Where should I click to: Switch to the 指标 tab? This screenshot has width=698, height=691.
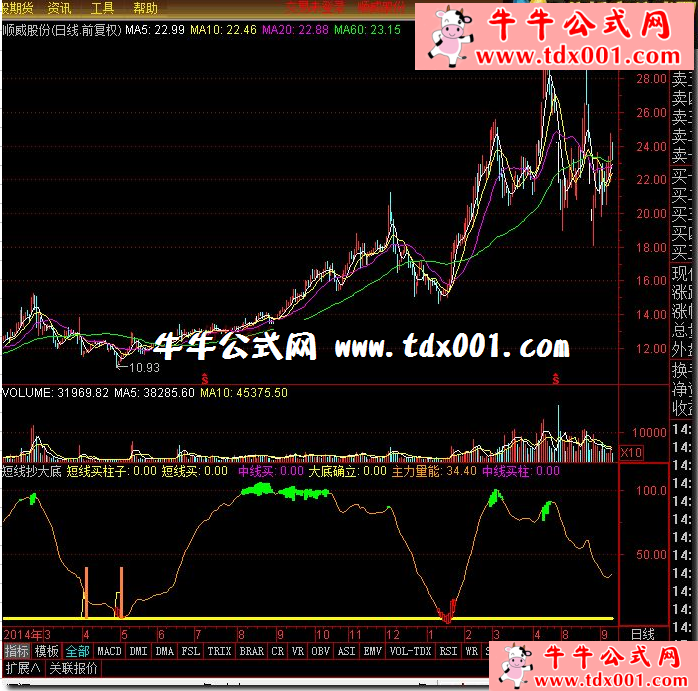pyautogui.click(x=16, y=651)
